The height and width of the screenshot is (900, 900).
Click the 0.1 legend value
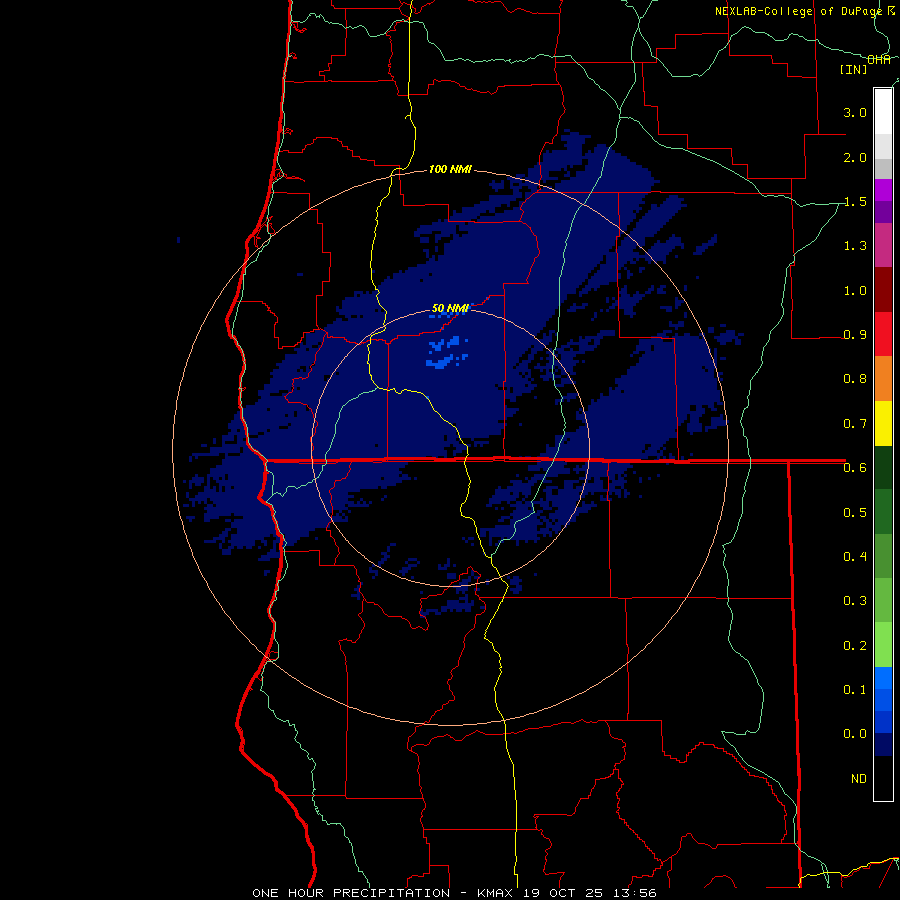tap(855, 690)
